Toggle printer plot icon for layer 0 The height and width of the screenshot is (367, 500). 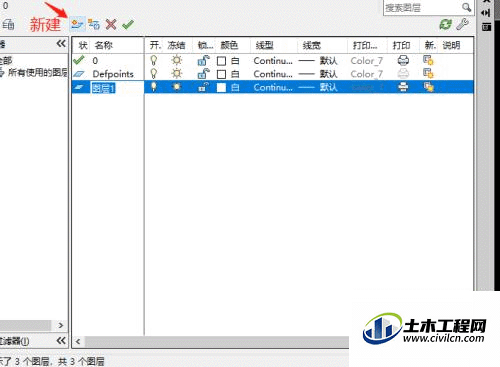pyautogui.click(x=403, y=60)
